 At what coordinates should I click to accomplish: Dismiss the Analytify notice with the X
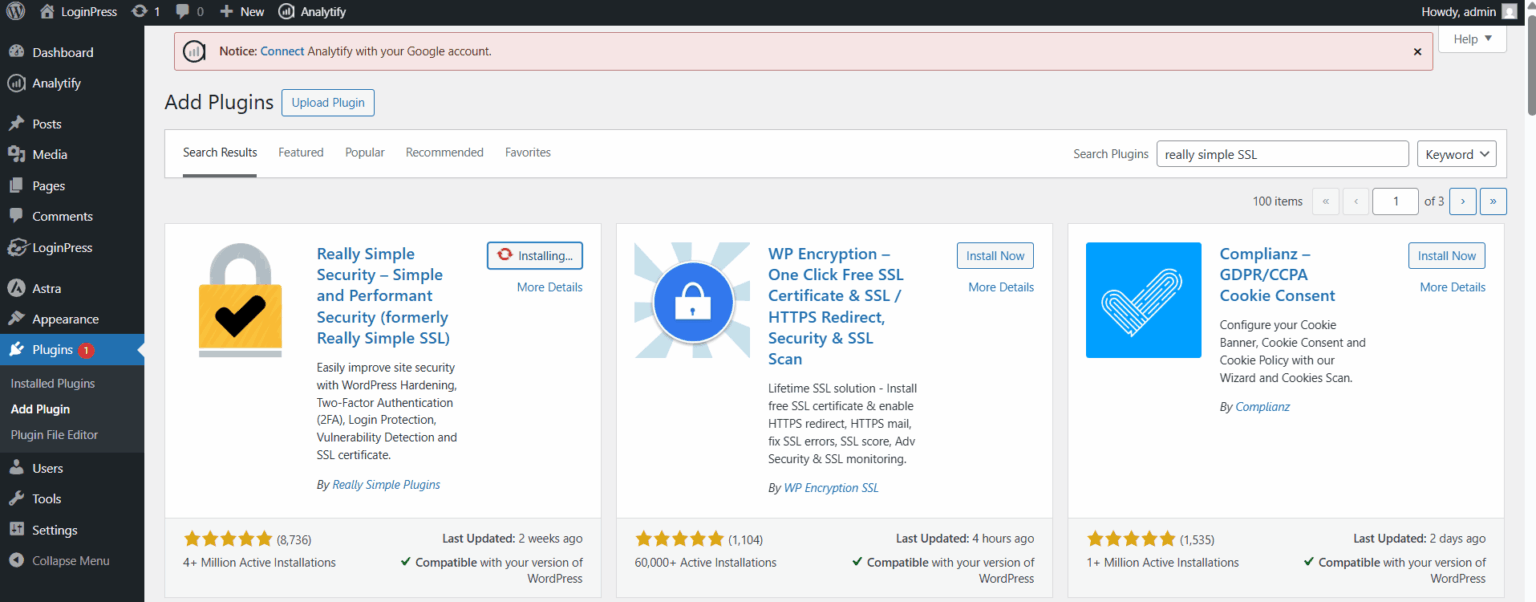(1417, 51)
